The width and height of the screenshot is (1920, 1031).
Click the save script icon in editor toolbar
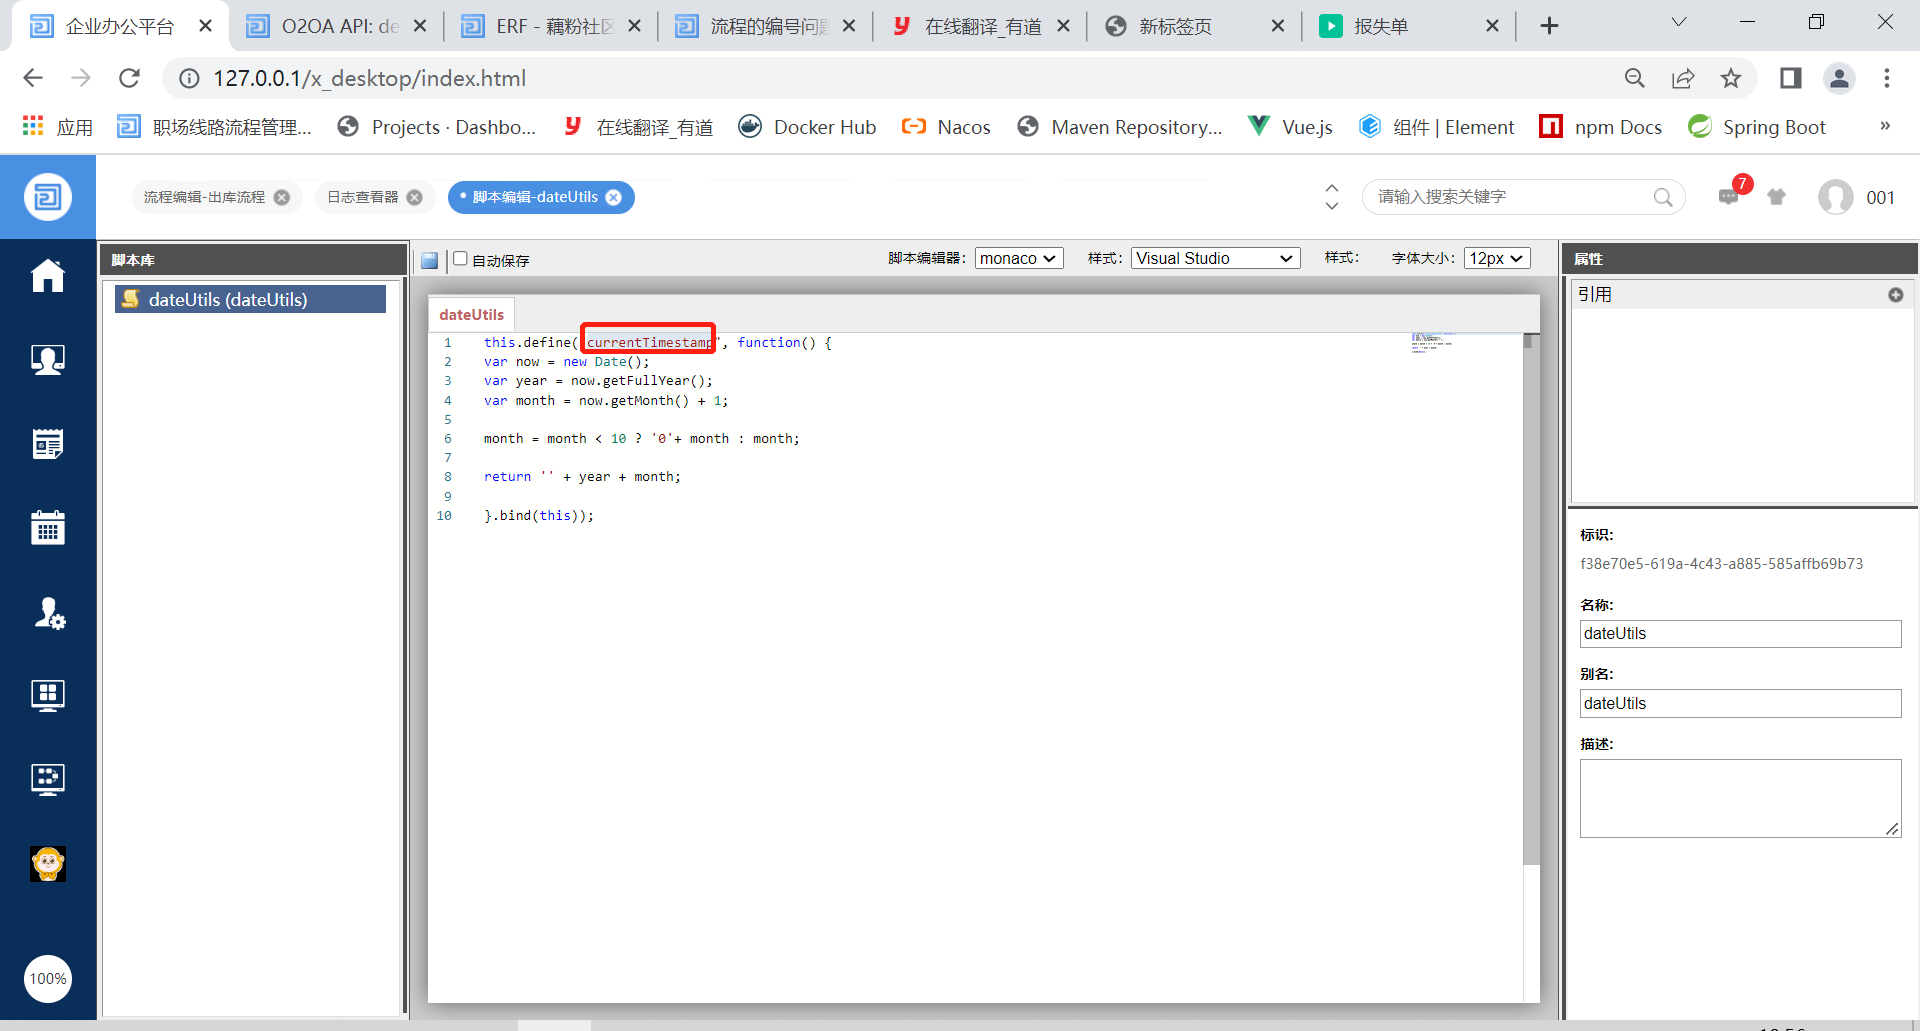pos(429,260)
